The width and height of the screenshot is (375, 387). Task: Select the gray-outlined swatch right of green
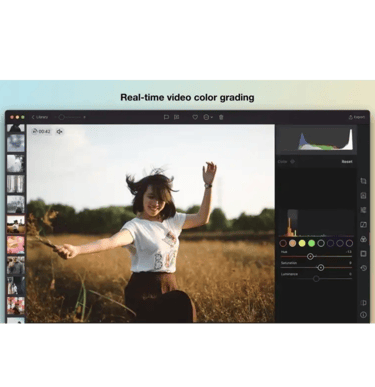(x=321, y=243)
